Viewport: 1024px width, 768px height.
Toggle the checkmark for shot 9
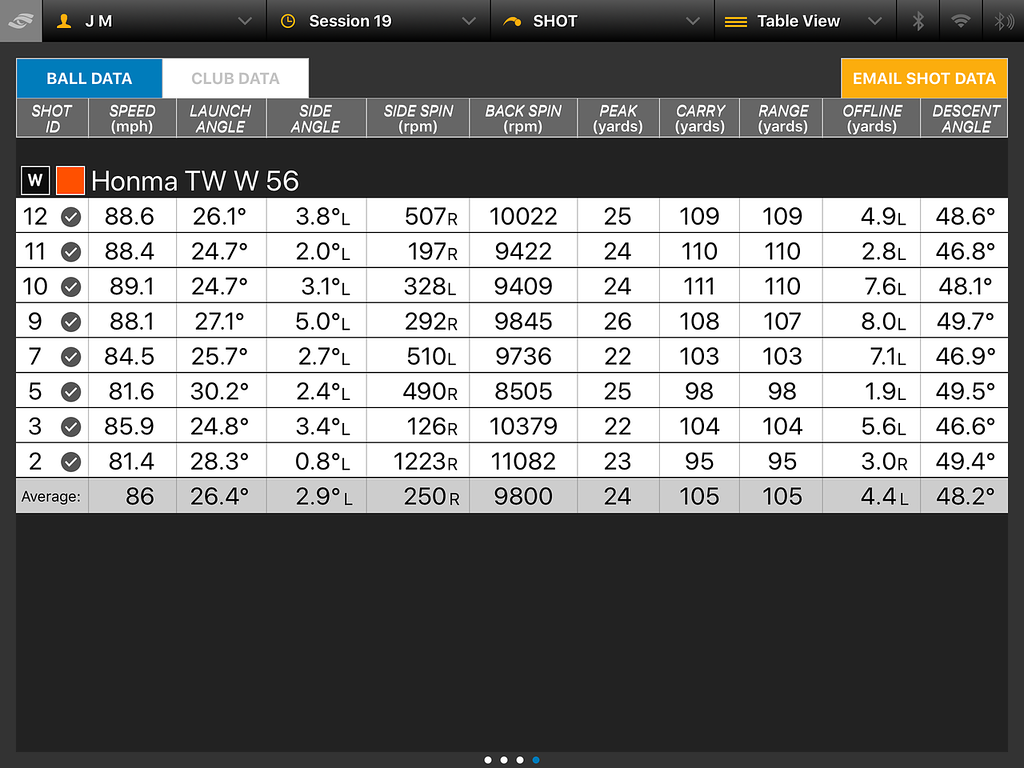pos(71,321)
